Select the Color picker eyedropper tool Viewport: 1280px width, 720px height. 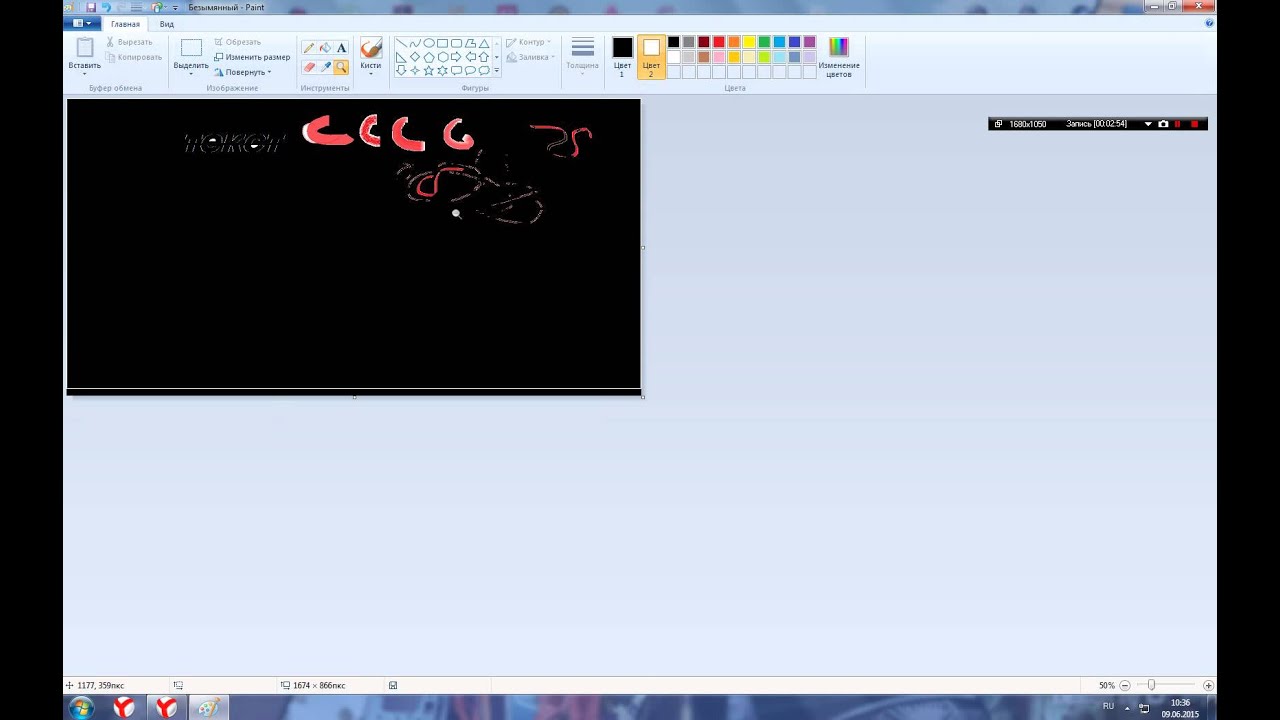pyautogui.click(x=325, y=67)
